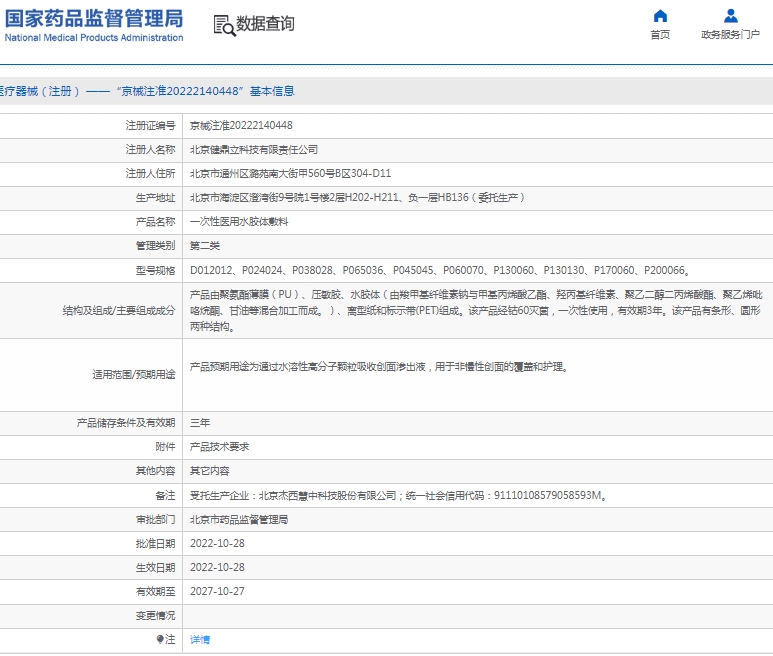
Task: Click the product name 一次性医用水胶体敷料
Action: click(x=239, y=222)
